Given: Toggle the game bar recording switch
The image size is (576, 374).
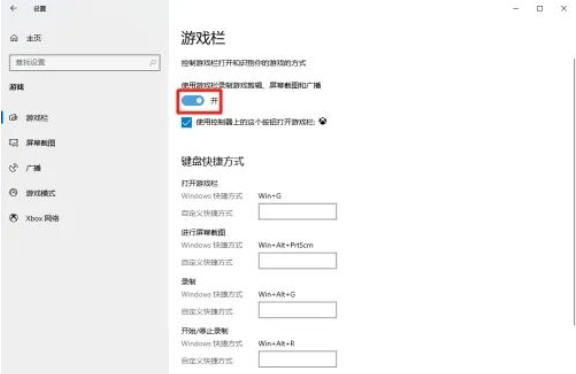Looking at the screenshot, I should (x=193, y=101).
